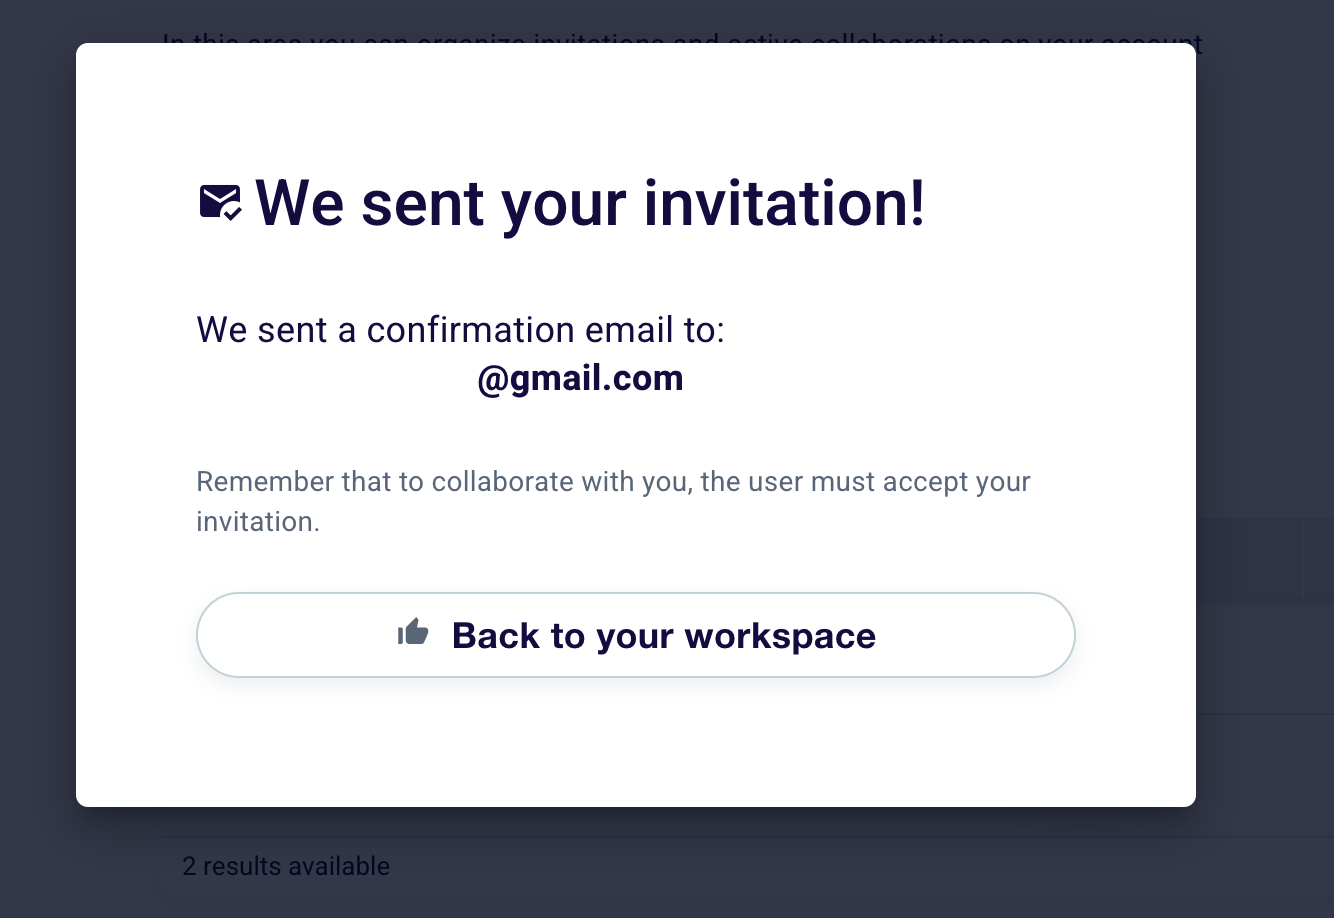This screenshot has width=1334, height=918.
Task: Click the We sent your invitation heading
Action: click(590, 203)
